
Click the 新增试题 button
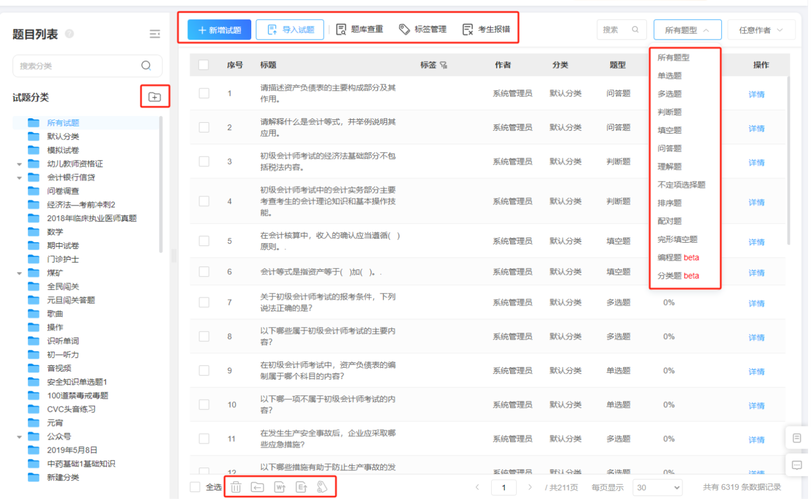tap(219, 30)
